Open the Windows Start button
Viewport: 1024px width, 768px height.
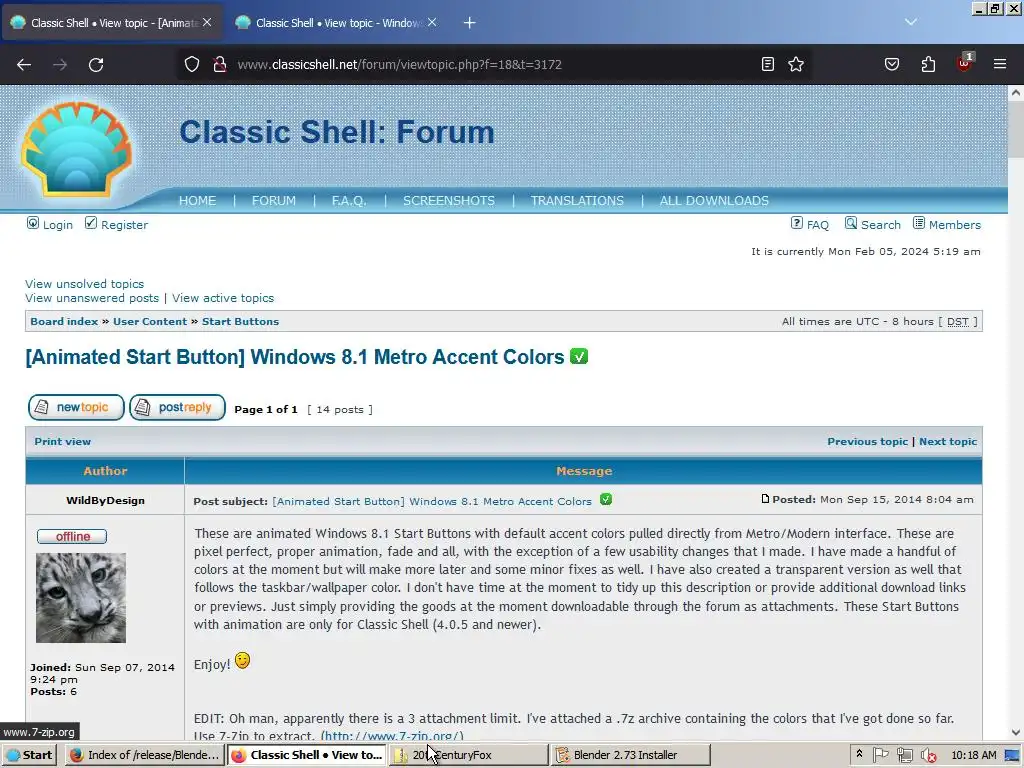coord(30,755)
